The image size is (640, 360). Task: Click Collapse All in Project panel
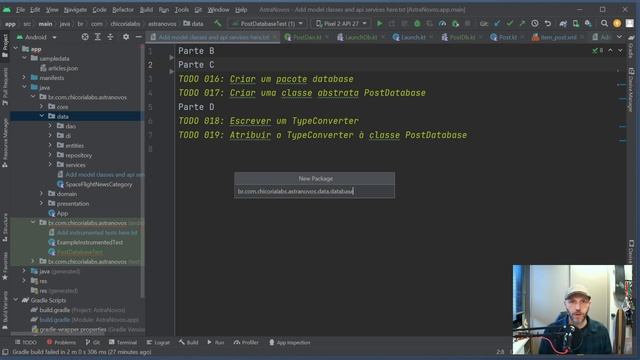coord(110,37)
